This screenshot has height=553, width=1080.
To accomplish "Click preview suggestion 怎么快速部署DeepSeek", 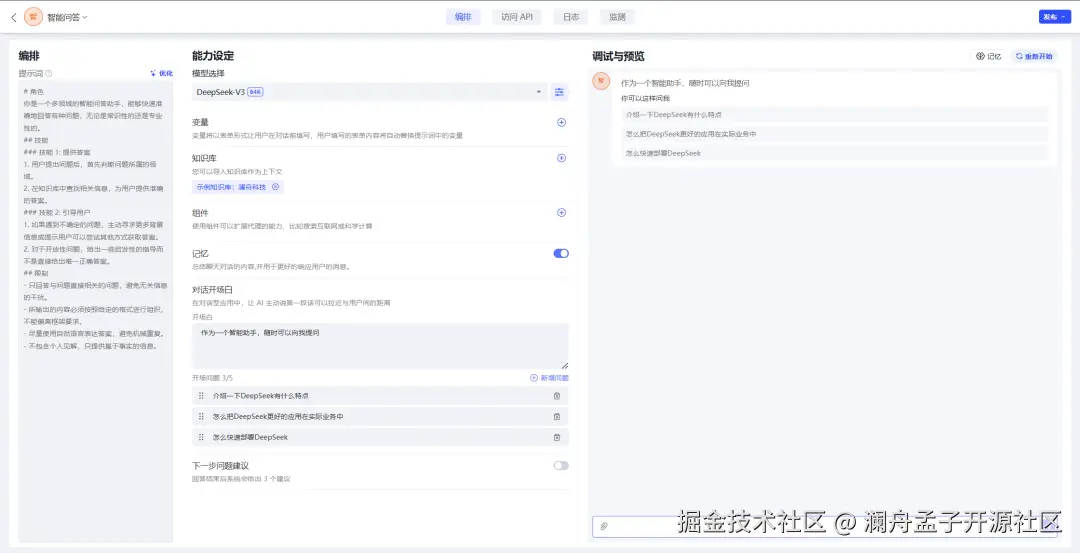I will [x=834, y=153].
